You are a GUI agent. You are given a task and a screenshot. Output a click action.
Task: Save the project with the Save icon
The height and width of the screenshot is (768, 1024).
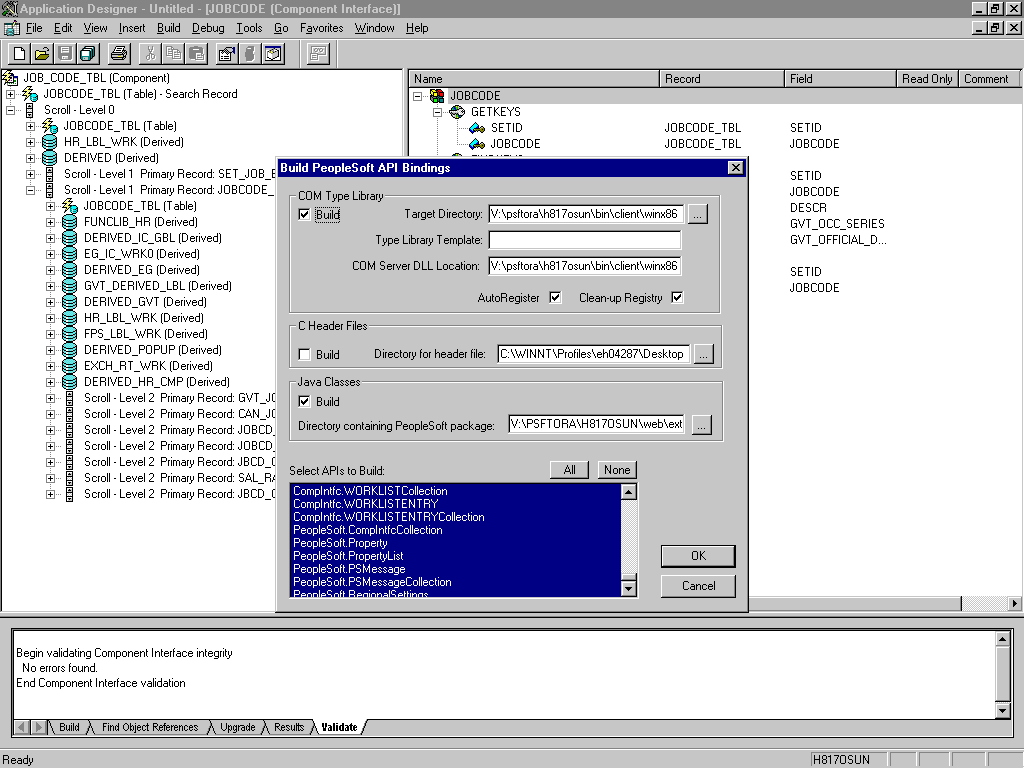64,54
